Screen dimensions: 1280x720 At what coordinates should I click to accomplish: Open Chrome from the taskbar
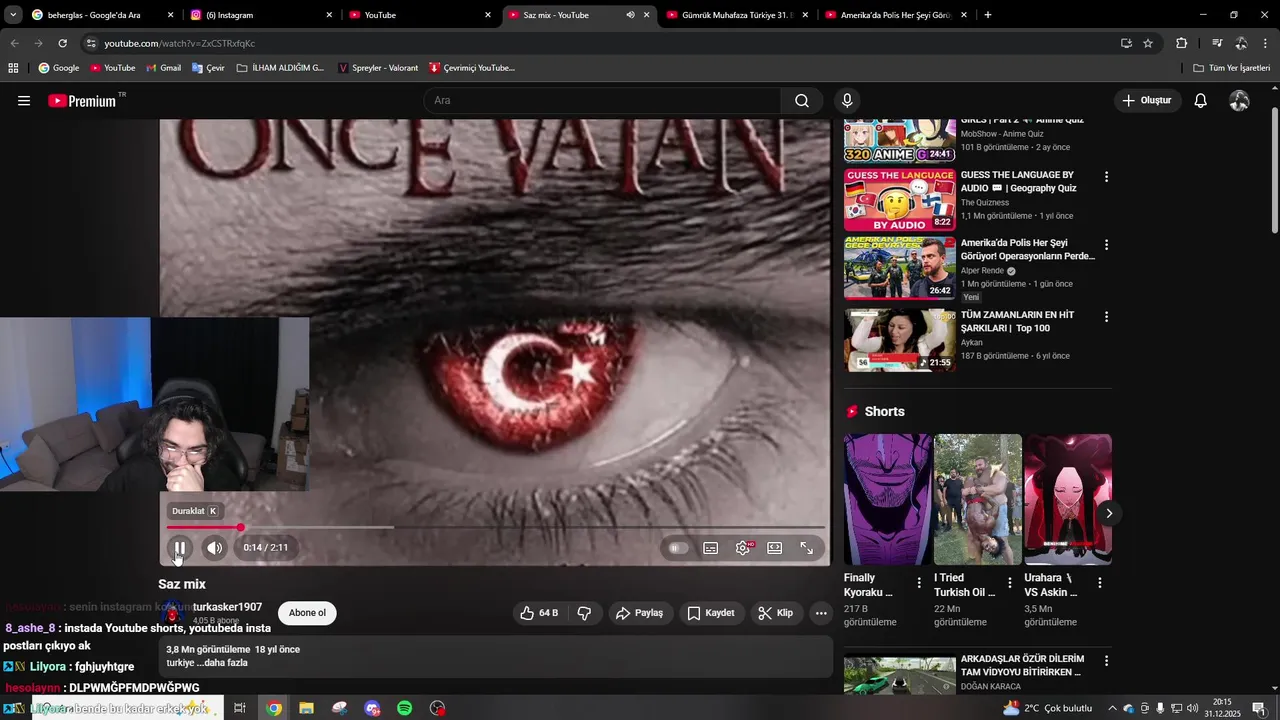tap(274, 708)
